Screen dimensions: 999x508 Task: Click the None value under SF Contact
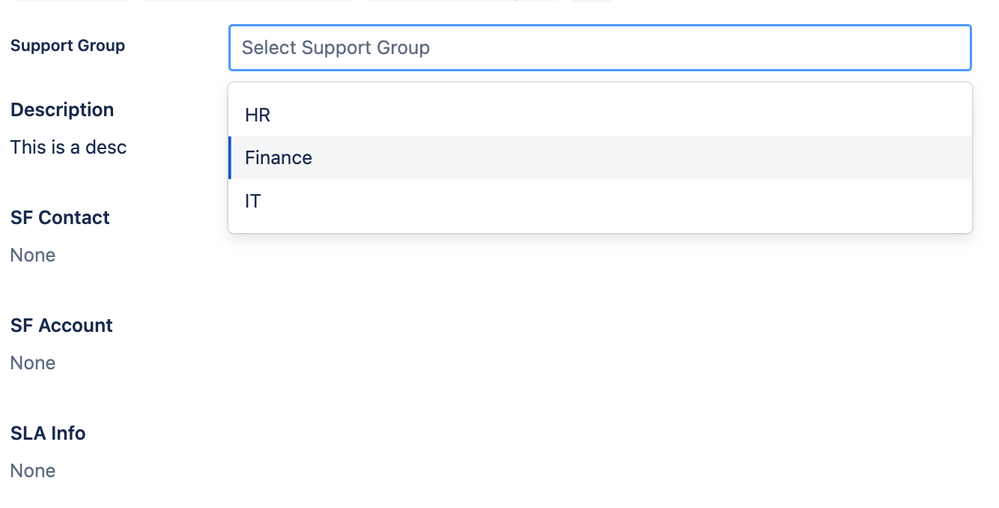(33, 255)
